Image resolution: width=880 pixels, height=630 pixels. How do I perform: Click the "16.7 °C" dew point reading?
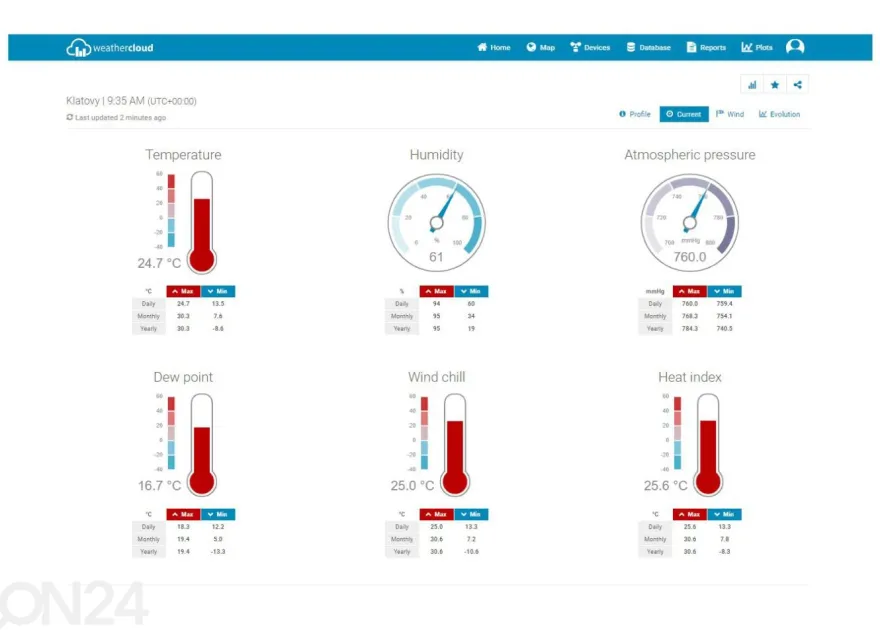tap(159, 485)
